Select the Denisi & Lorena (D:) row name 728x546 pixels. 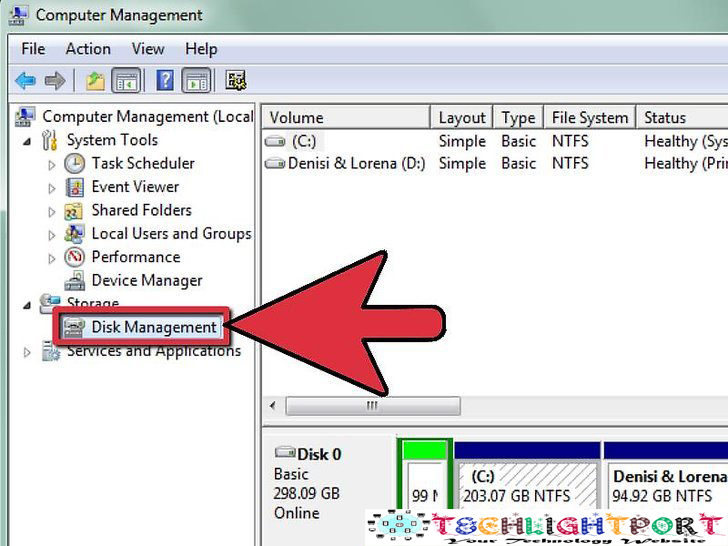pyautogui.click(x=357, y=163)
